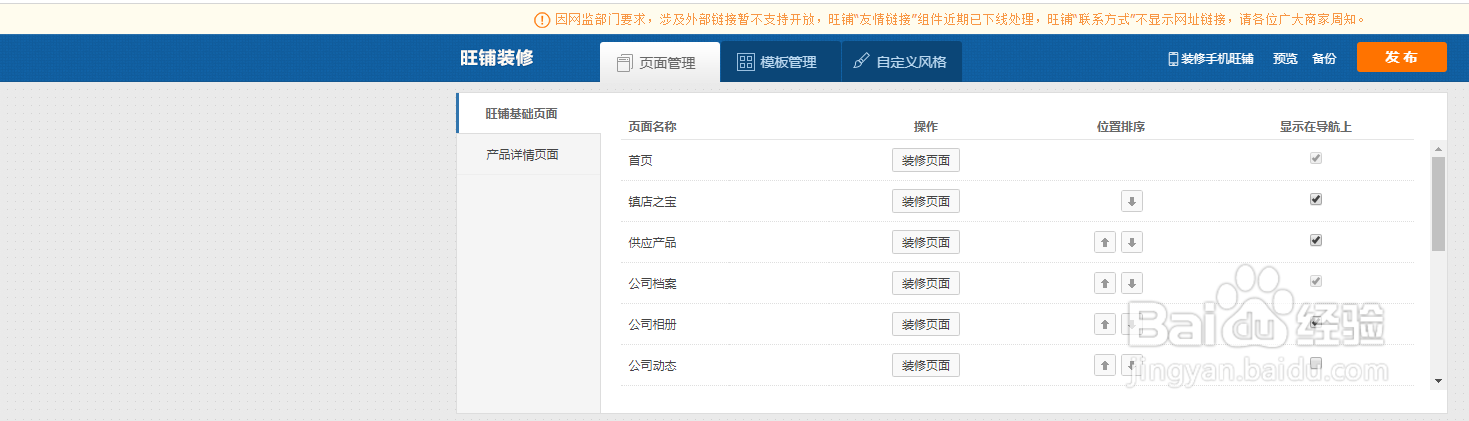
Task: Click 显示在导航上 column header
Action: pos(1316,127)
